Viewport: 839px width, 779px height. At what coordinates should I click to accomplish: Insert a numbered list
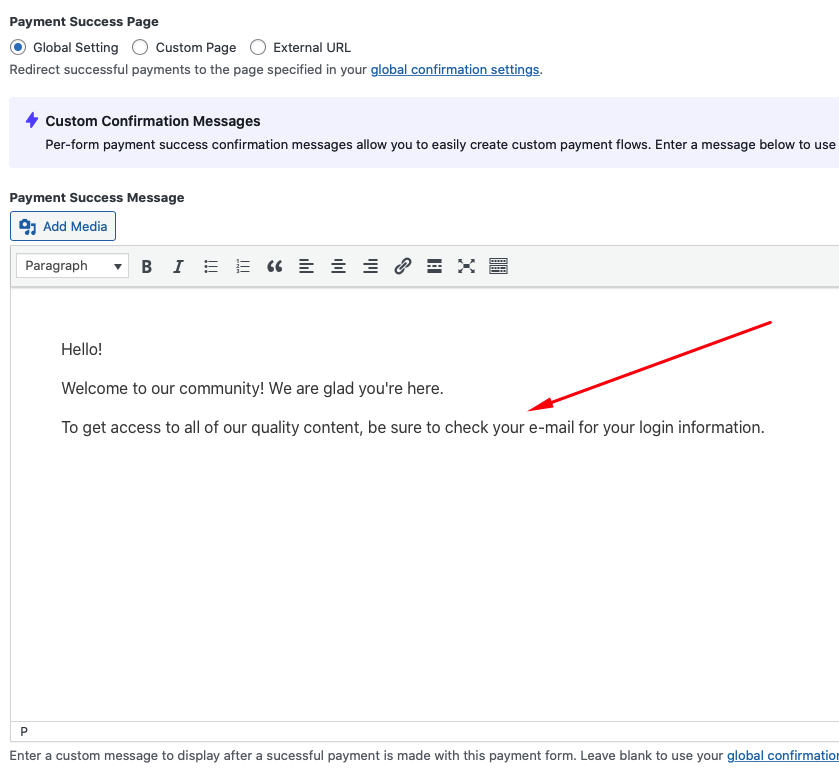click(x=243, y=266)
